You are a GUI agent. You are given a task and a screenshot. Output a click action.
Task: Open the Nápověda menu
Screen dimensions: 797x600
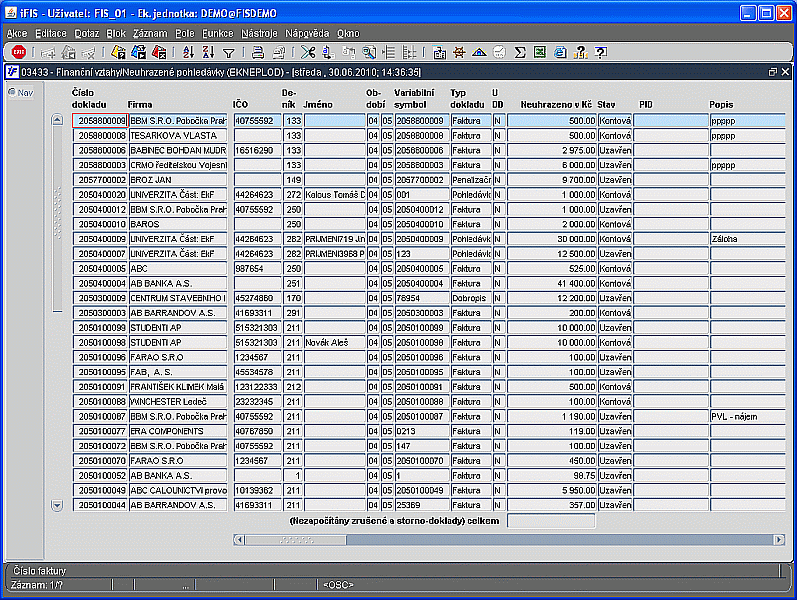pyautogui.click(x=307, y=33)
